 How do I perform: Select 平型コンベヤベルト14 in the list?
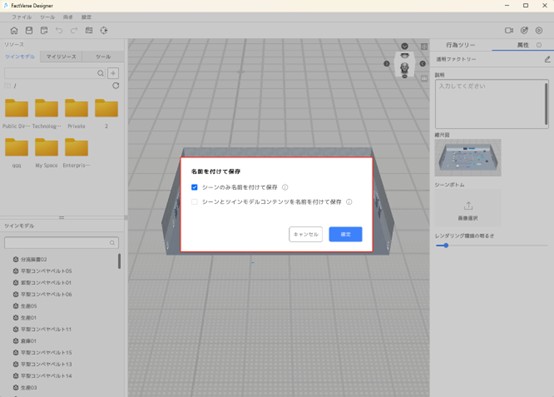(x=46, y=376)
